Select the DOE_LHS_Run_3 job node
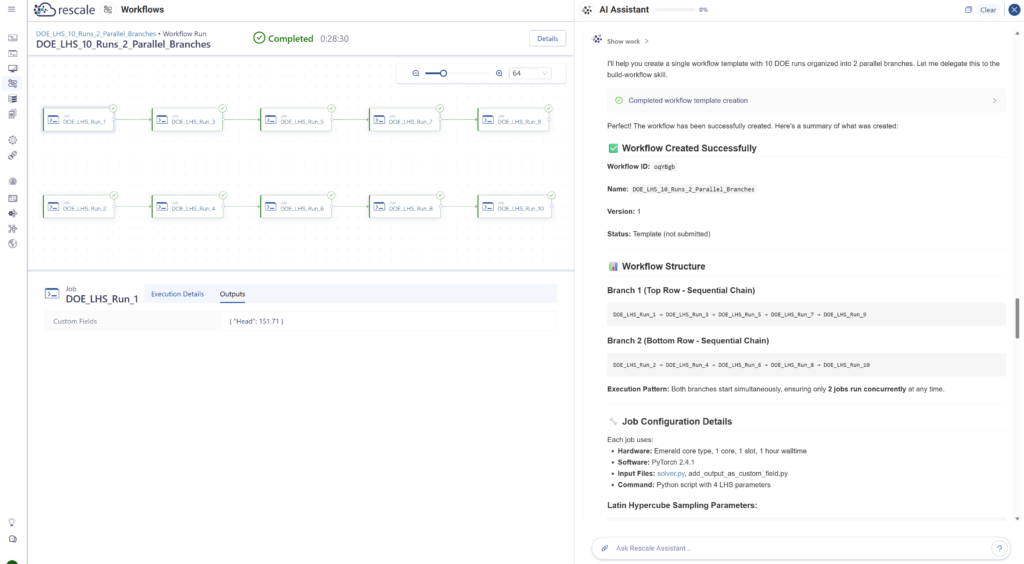This screenshot has height=564, width=1024. coord(187,120)
